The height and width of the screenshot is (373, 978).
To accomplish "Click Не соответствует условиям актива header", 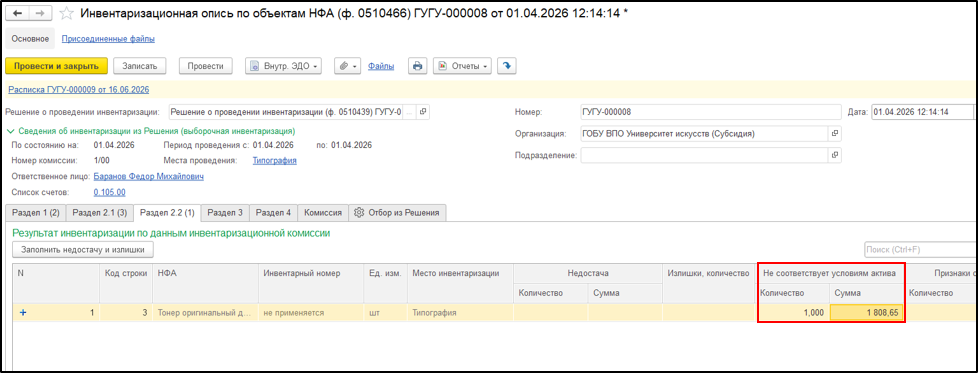I will click(x=830, y=273).
